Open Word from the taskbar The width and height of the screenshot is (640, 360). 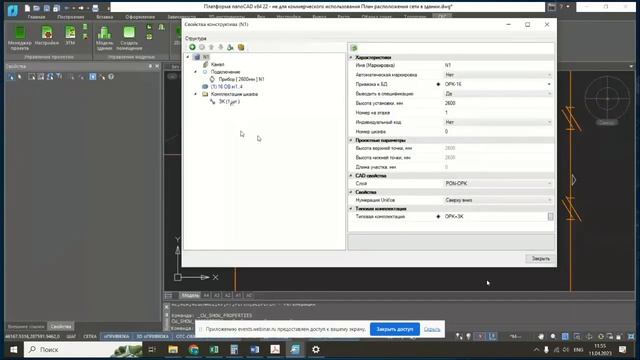pos(255,349)
